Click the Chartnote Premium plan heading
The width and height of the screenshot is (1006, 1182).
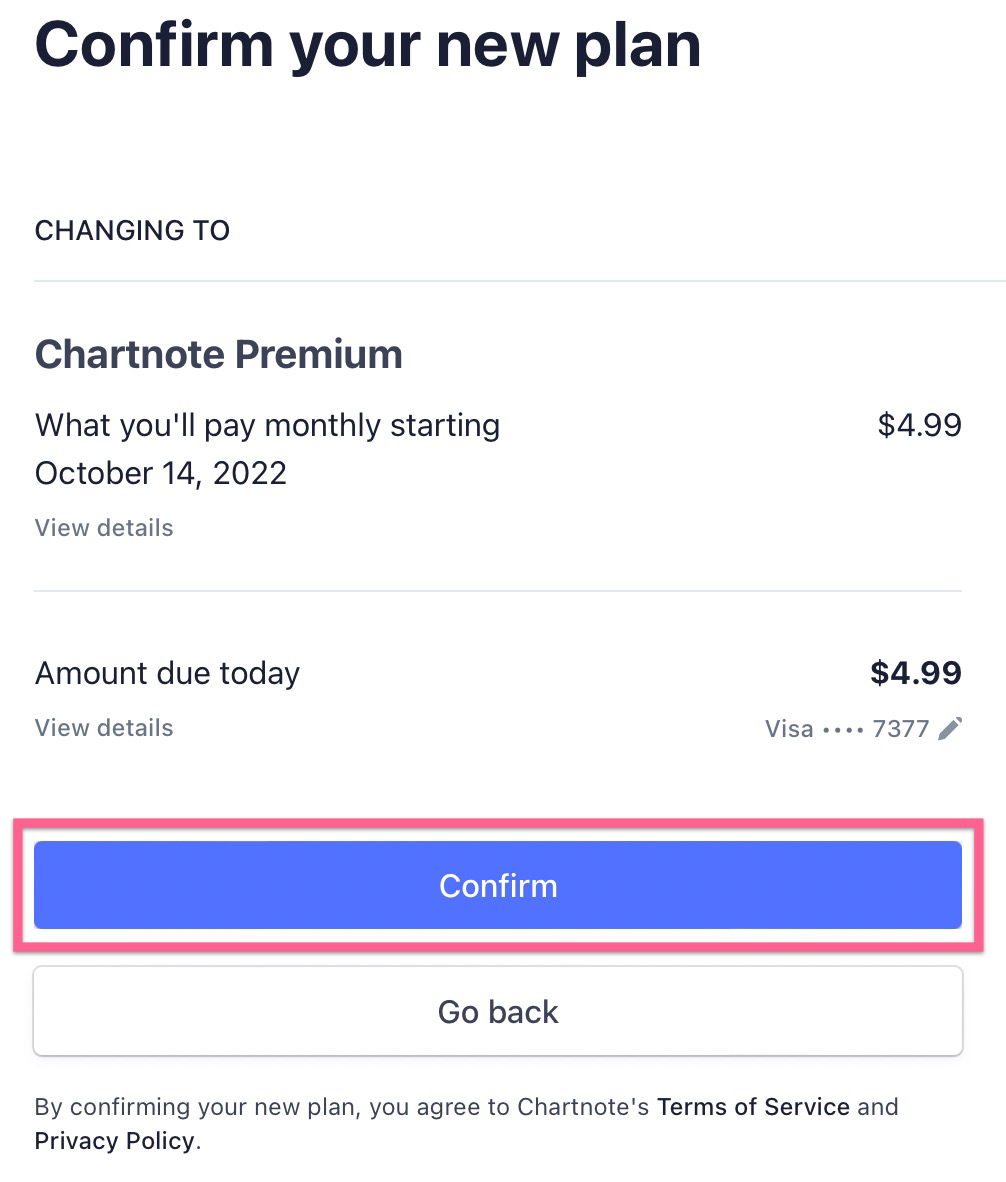tap(219, 354)
